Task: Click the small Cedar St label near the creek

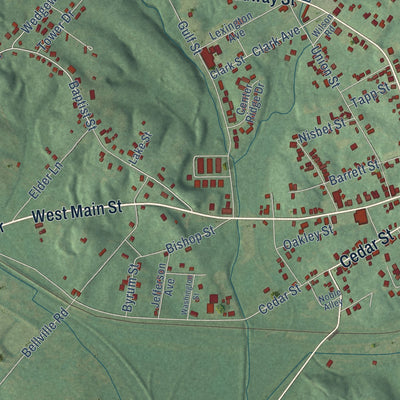Action: pyautogui.click(x=279, y=299)
